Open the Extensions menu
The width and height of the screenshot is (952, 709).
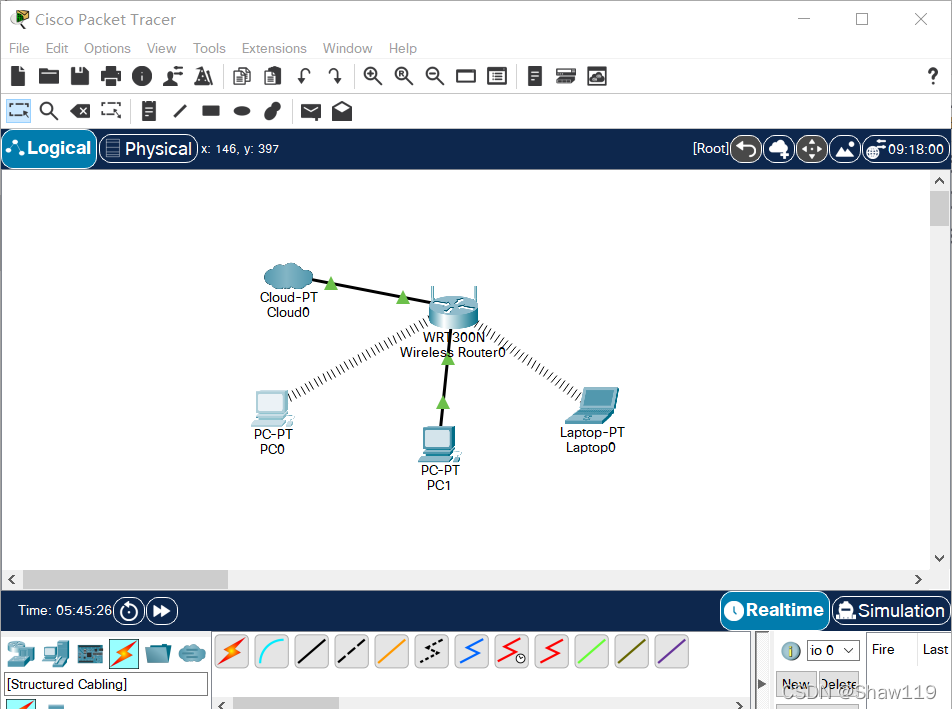(x=274, y=48)
